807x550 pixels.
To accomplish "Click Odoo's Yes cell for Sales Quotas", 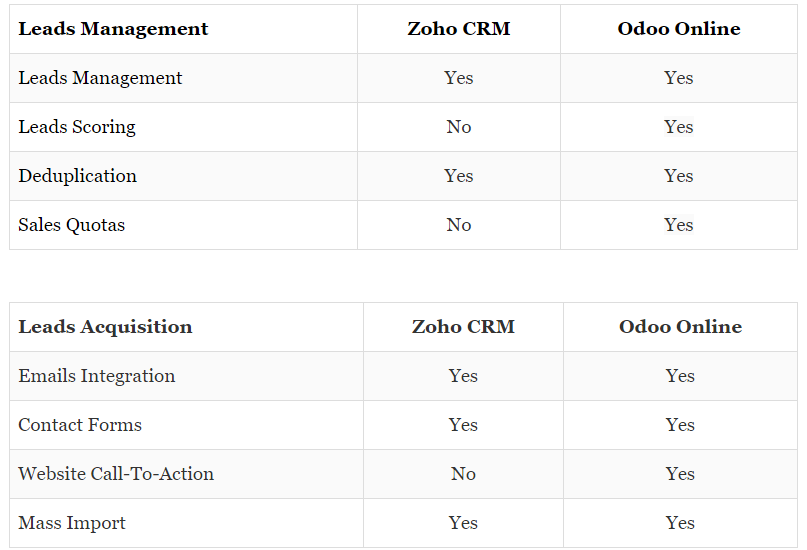I will [x=679, y=225].
